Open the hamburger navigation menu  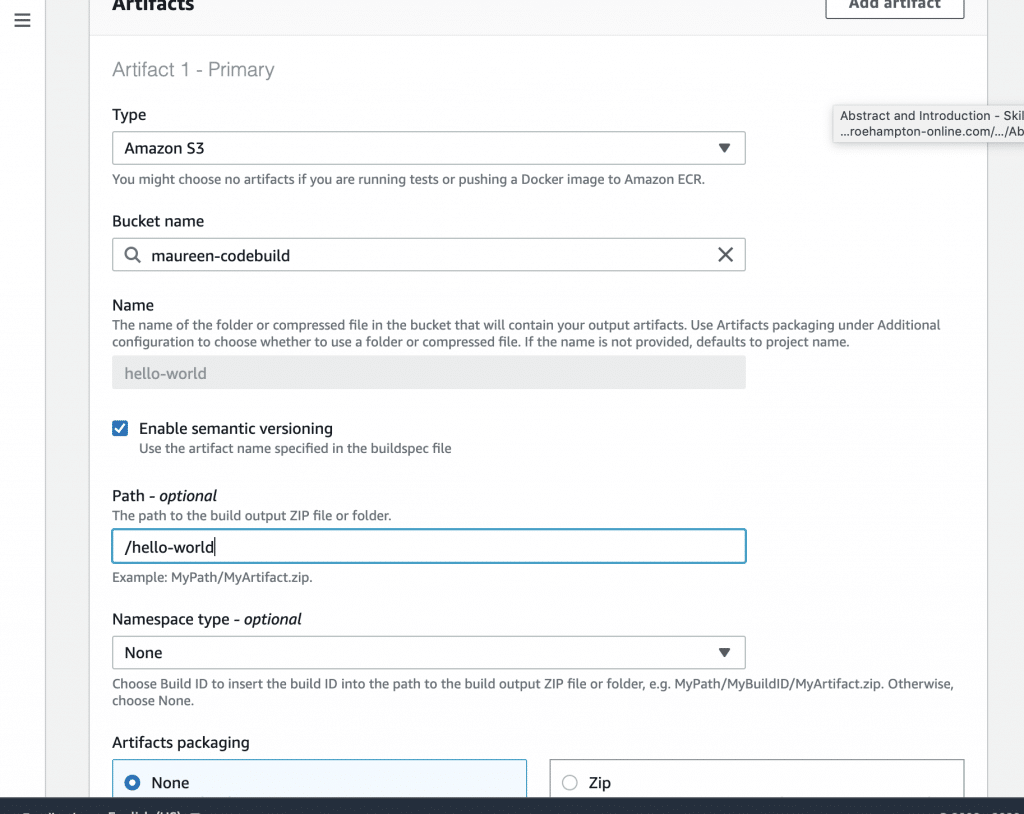coord(22,20)
